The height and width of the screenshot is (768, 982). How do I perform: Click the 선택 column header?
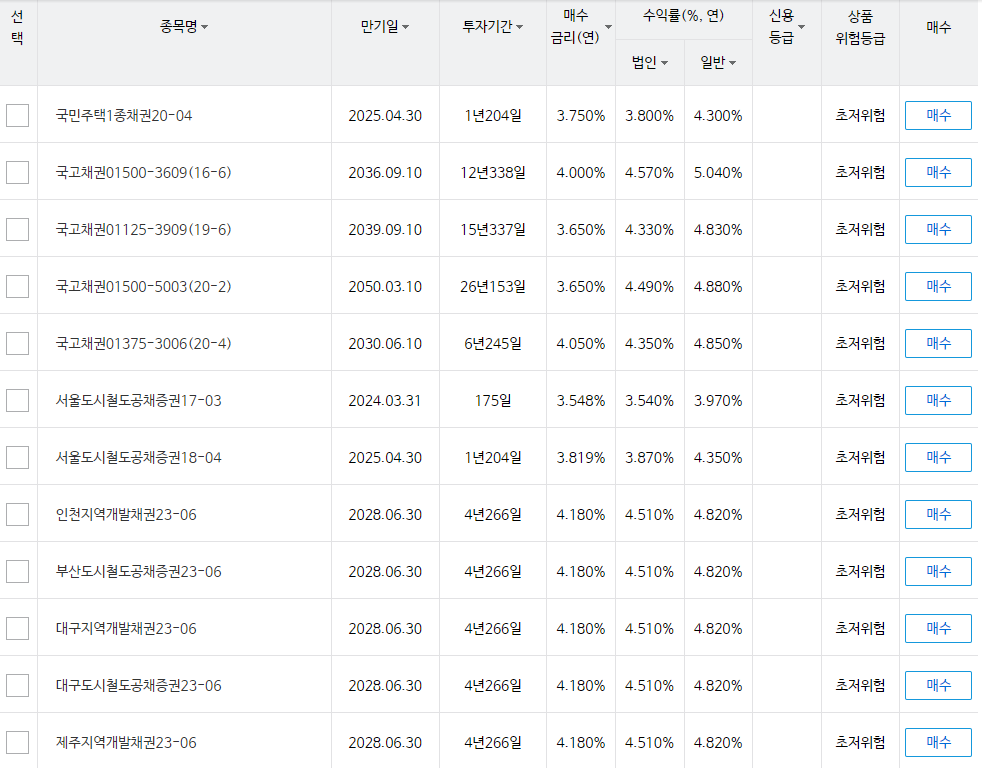pyautogui.click(x=18, y=27)
